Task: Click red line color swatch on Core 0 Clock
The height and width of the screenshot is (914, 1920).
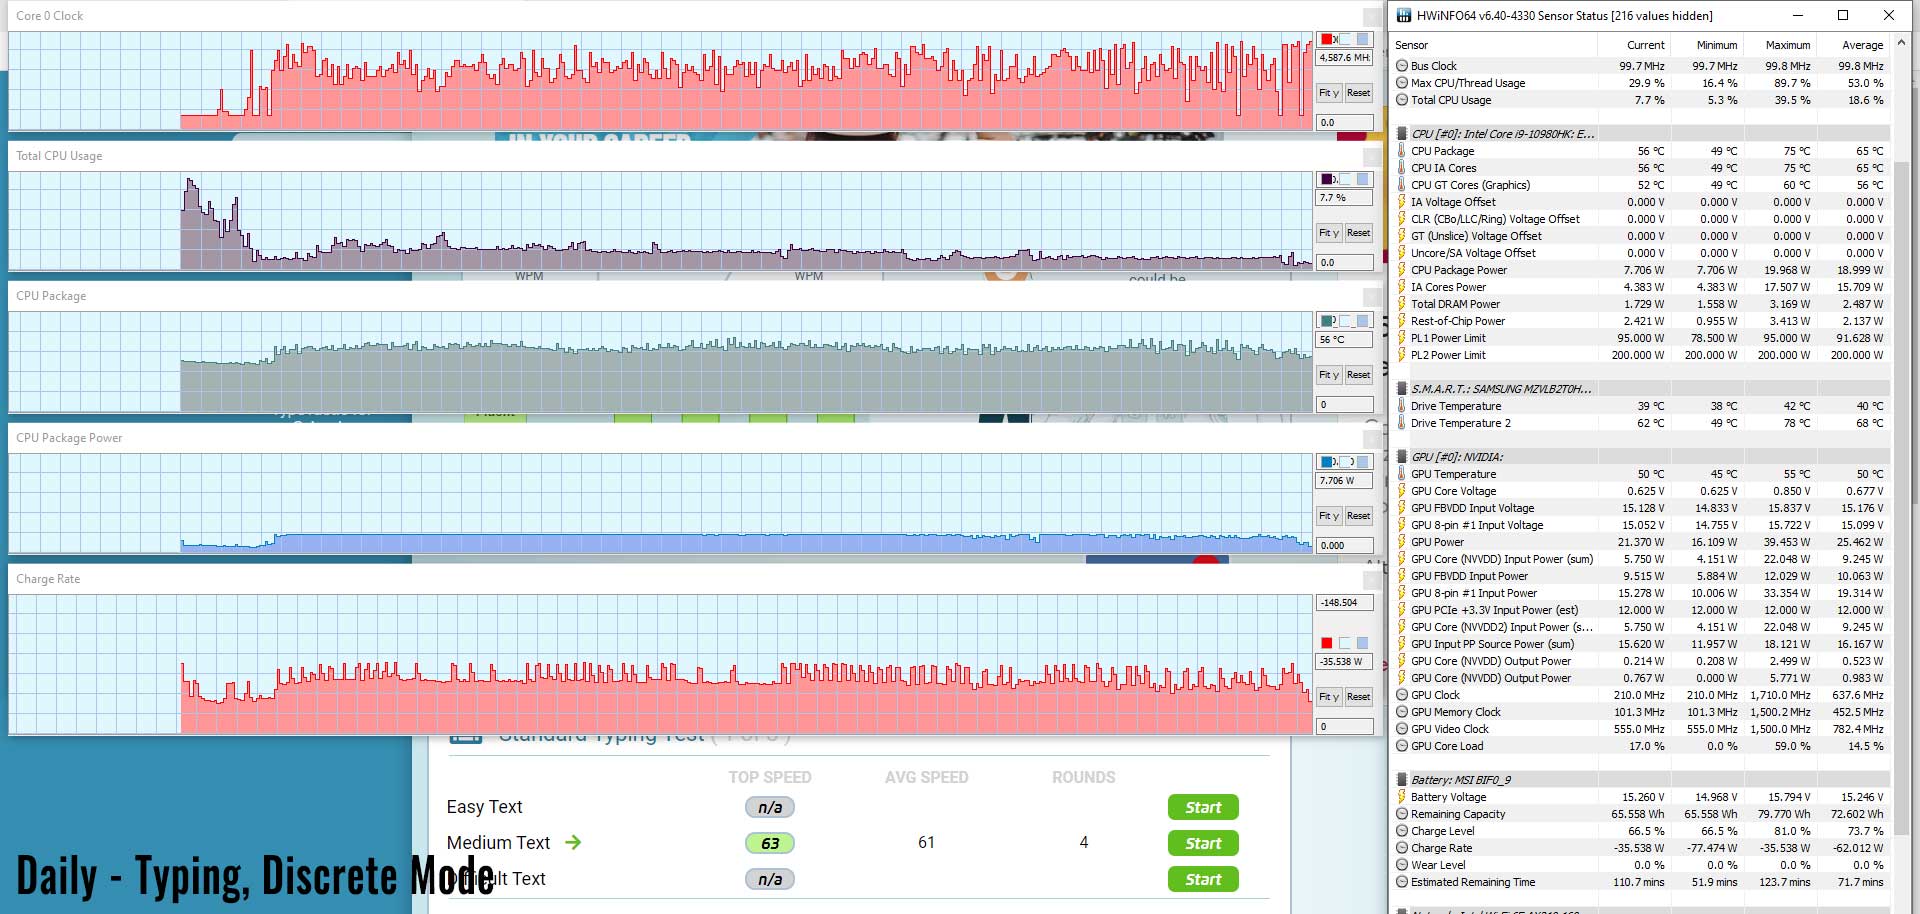Action: pyautogui.click(x=1327, y=39)
